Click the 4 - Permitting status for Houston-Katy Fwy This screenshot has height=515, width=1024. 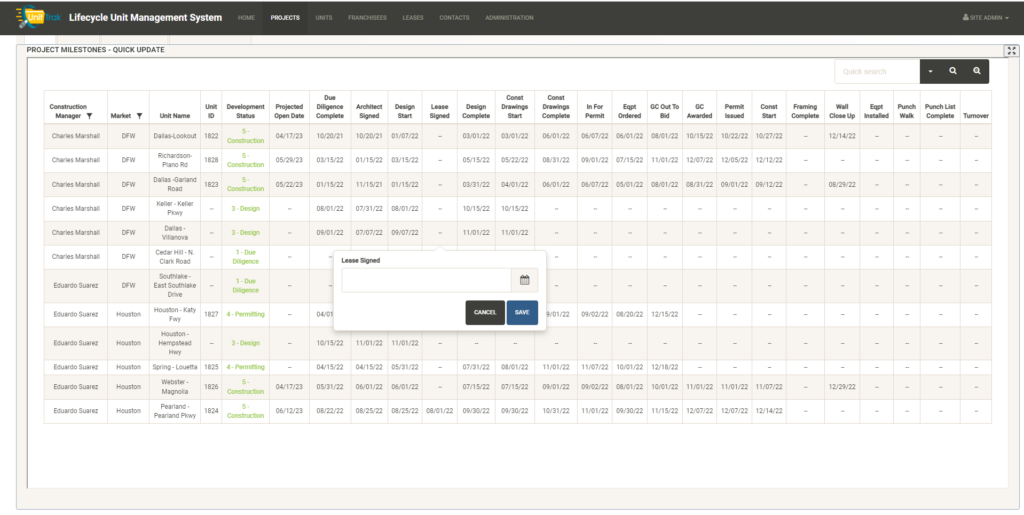pos(245,313)
